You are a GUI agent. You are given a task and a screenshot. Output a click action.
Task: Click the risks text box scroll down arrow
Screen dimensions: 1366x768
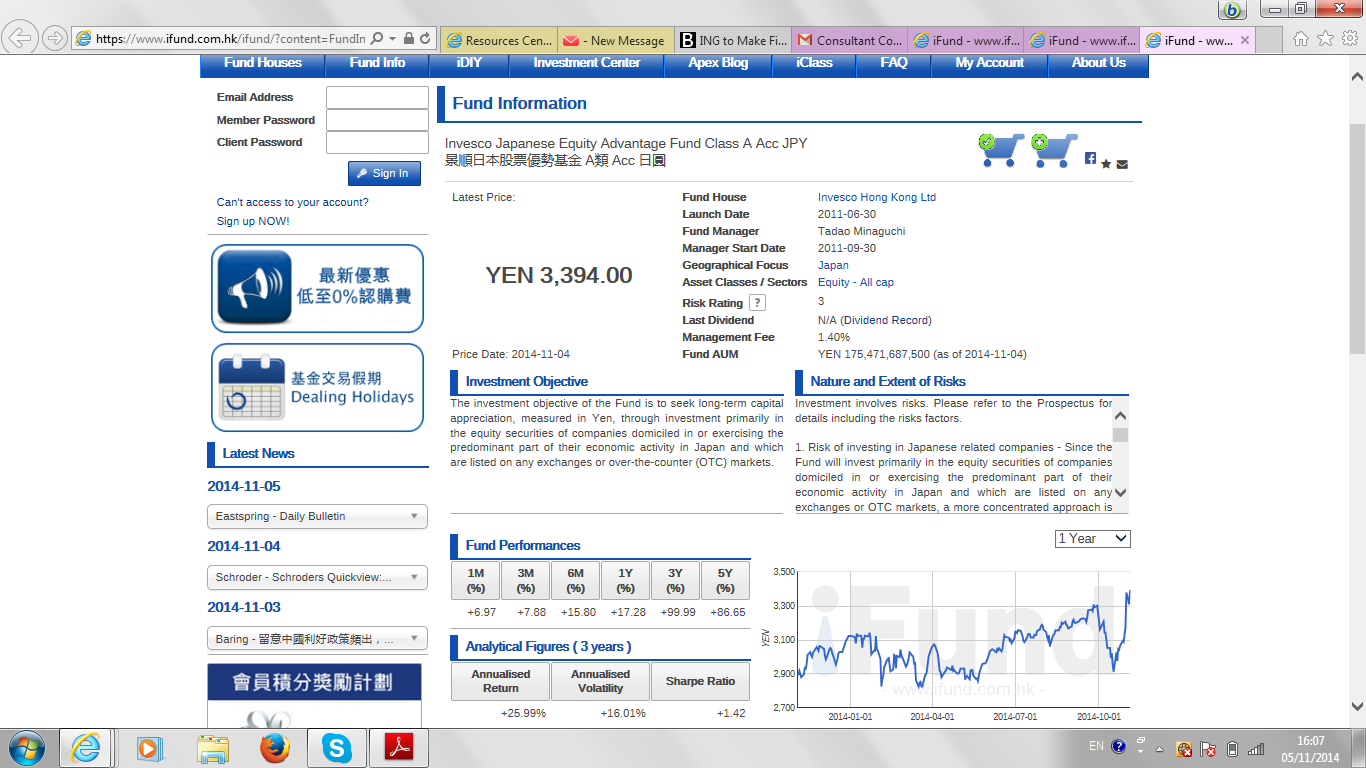coord(1120,492)
